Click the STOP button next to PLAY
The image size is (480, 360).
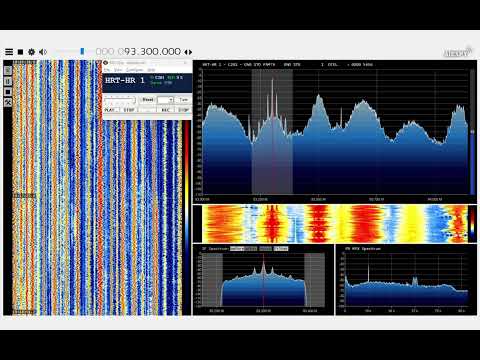click(x=129, y=110)
